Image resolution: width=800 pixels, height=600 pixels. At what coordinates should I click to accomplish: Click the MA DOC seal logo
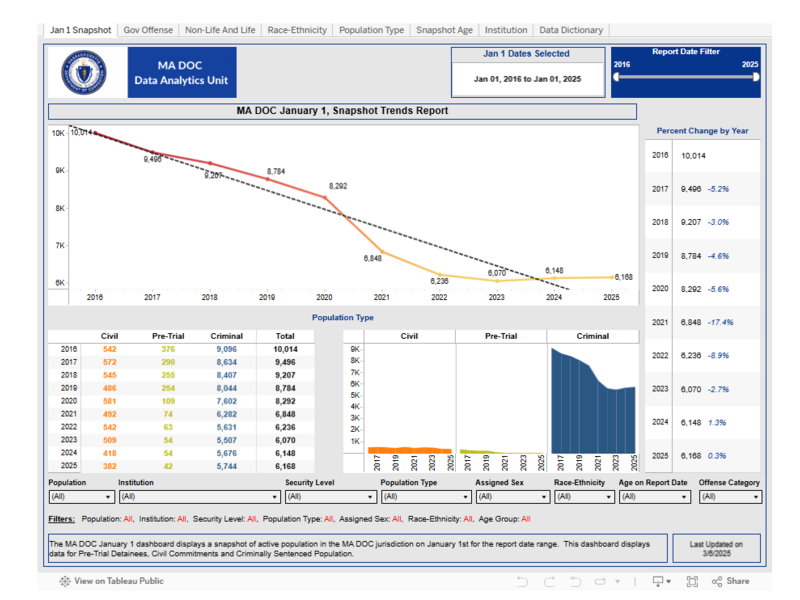tap(83, 71)
